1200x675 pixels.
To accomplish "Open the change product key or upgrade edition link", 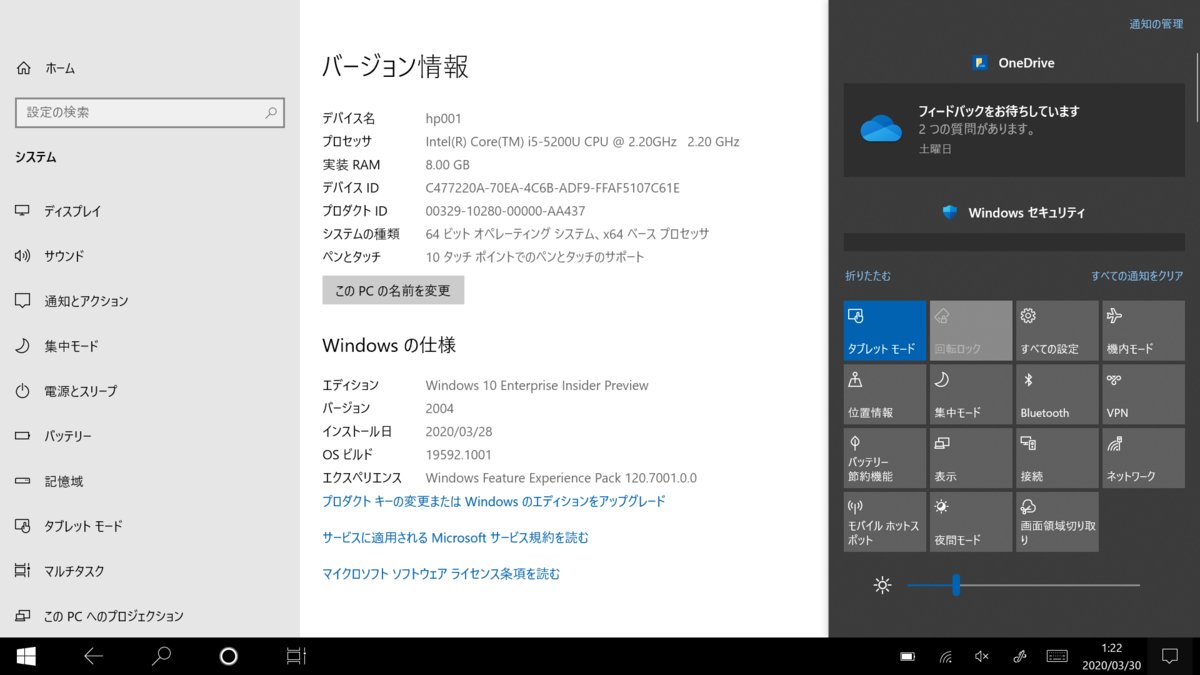I will tap(494, 501).
